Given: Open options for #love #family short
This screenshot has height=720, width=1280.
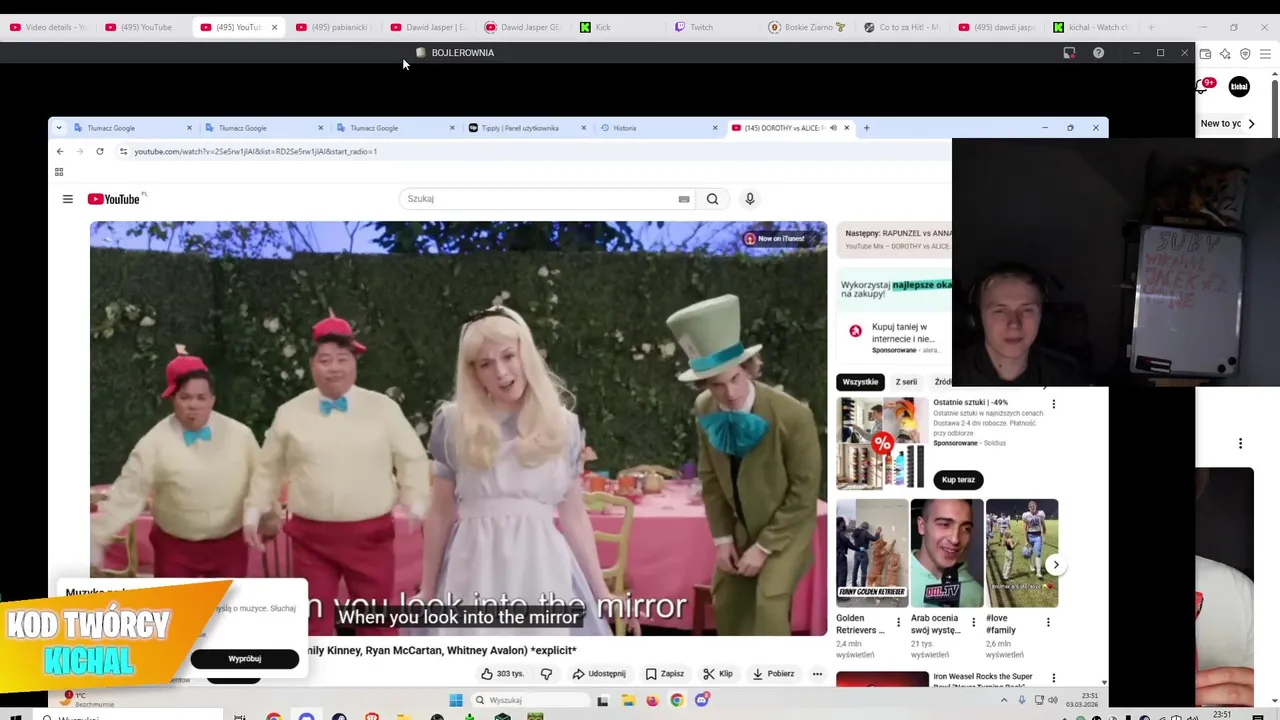Looking at the screenshot, I should coord(1048,622).
